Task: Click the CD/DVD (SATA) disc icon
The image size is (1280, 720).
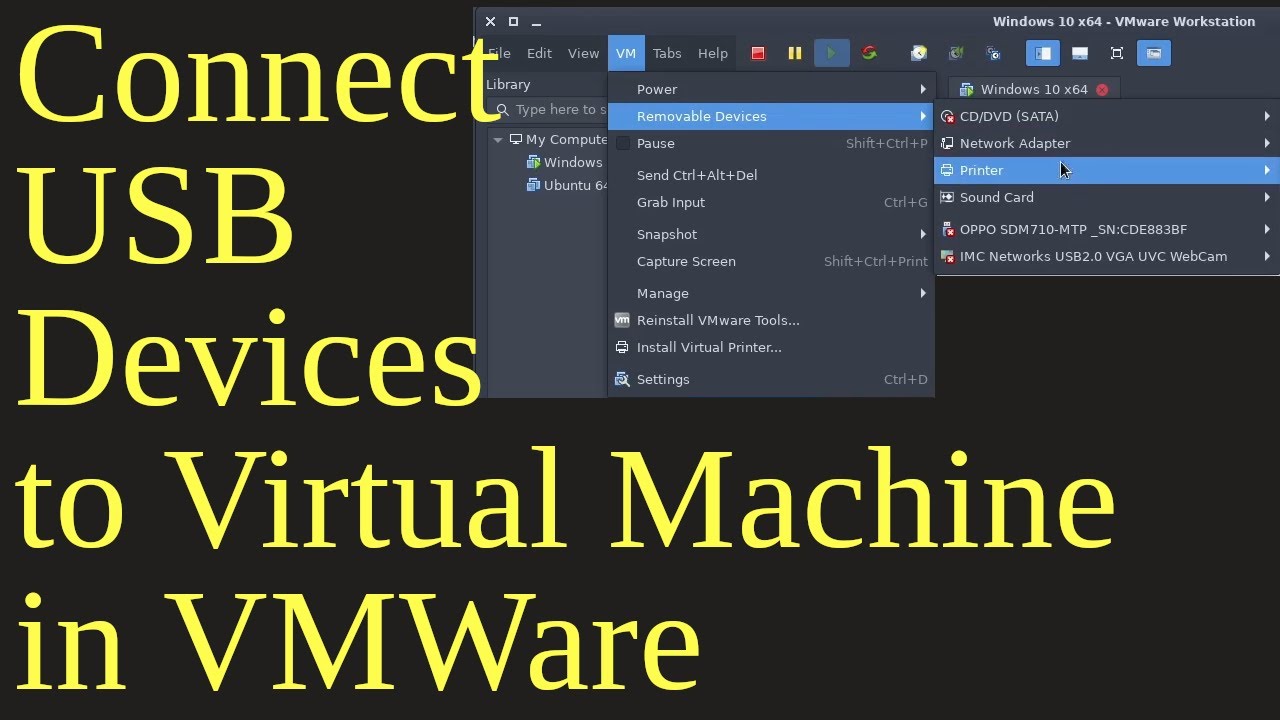Action: click(x=948, y=116)
